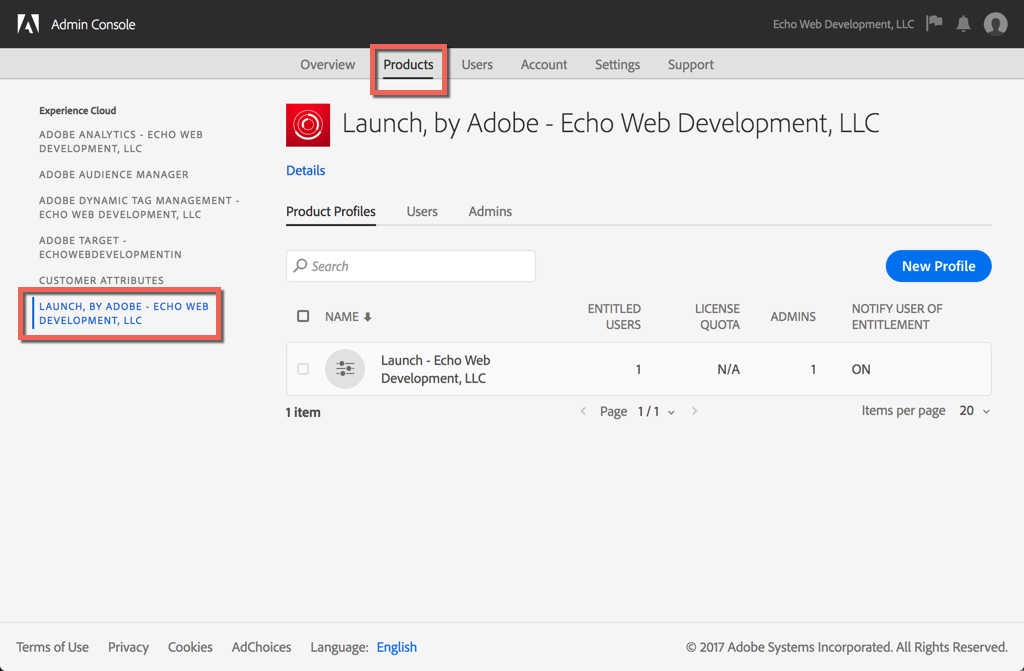Click the New Profile button
This screenshot has height=671, width=1024.
click(938, 266)
